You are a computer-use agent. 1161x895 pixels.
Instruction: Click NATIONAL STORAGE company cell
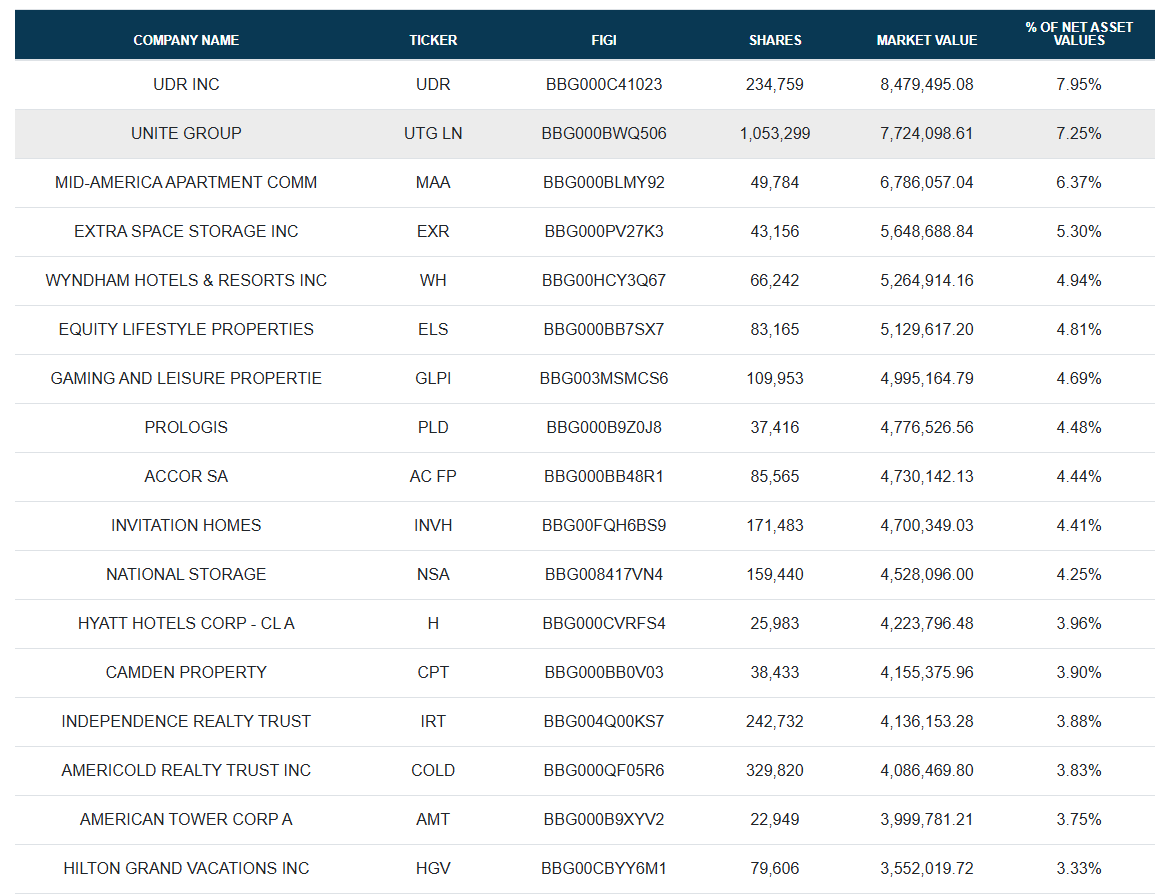pyautogui.click(x=186, y=574)
